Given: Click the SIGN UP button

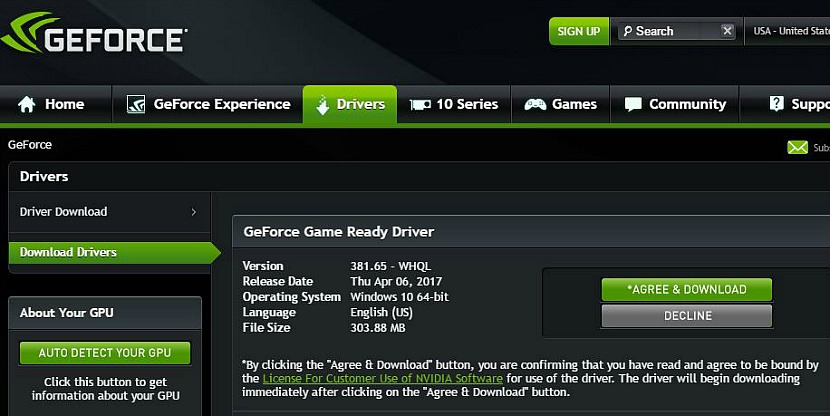Looking at the screenshot, I should [x=579, y=31].
